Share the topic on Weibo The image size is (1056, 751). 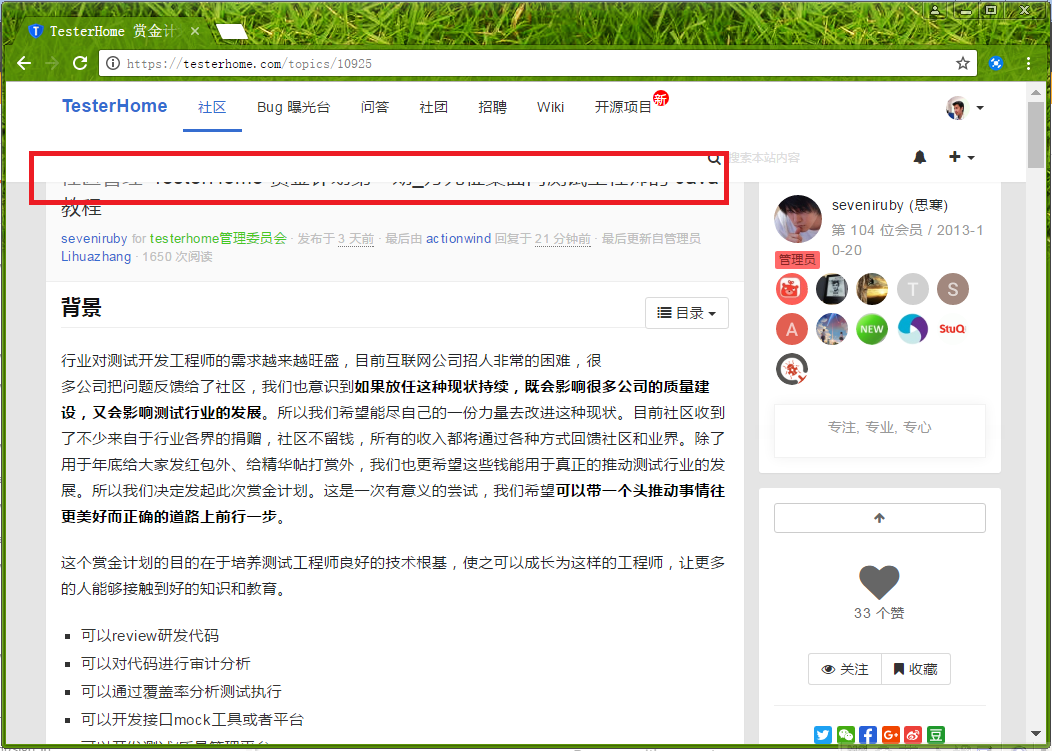[913, 735]
